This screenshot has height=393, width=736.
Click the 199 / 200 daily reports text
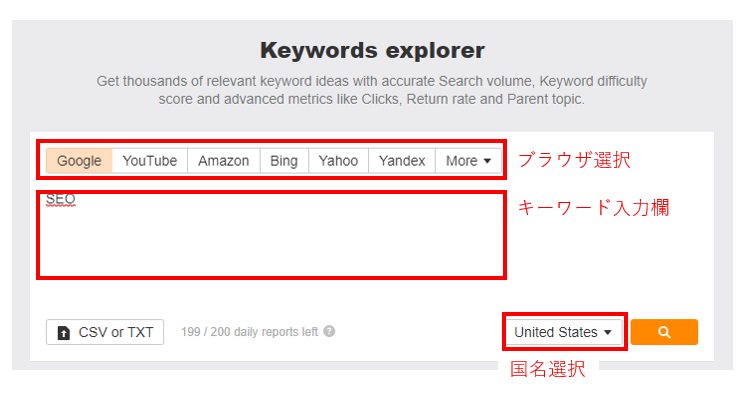(x=249, y=331)
